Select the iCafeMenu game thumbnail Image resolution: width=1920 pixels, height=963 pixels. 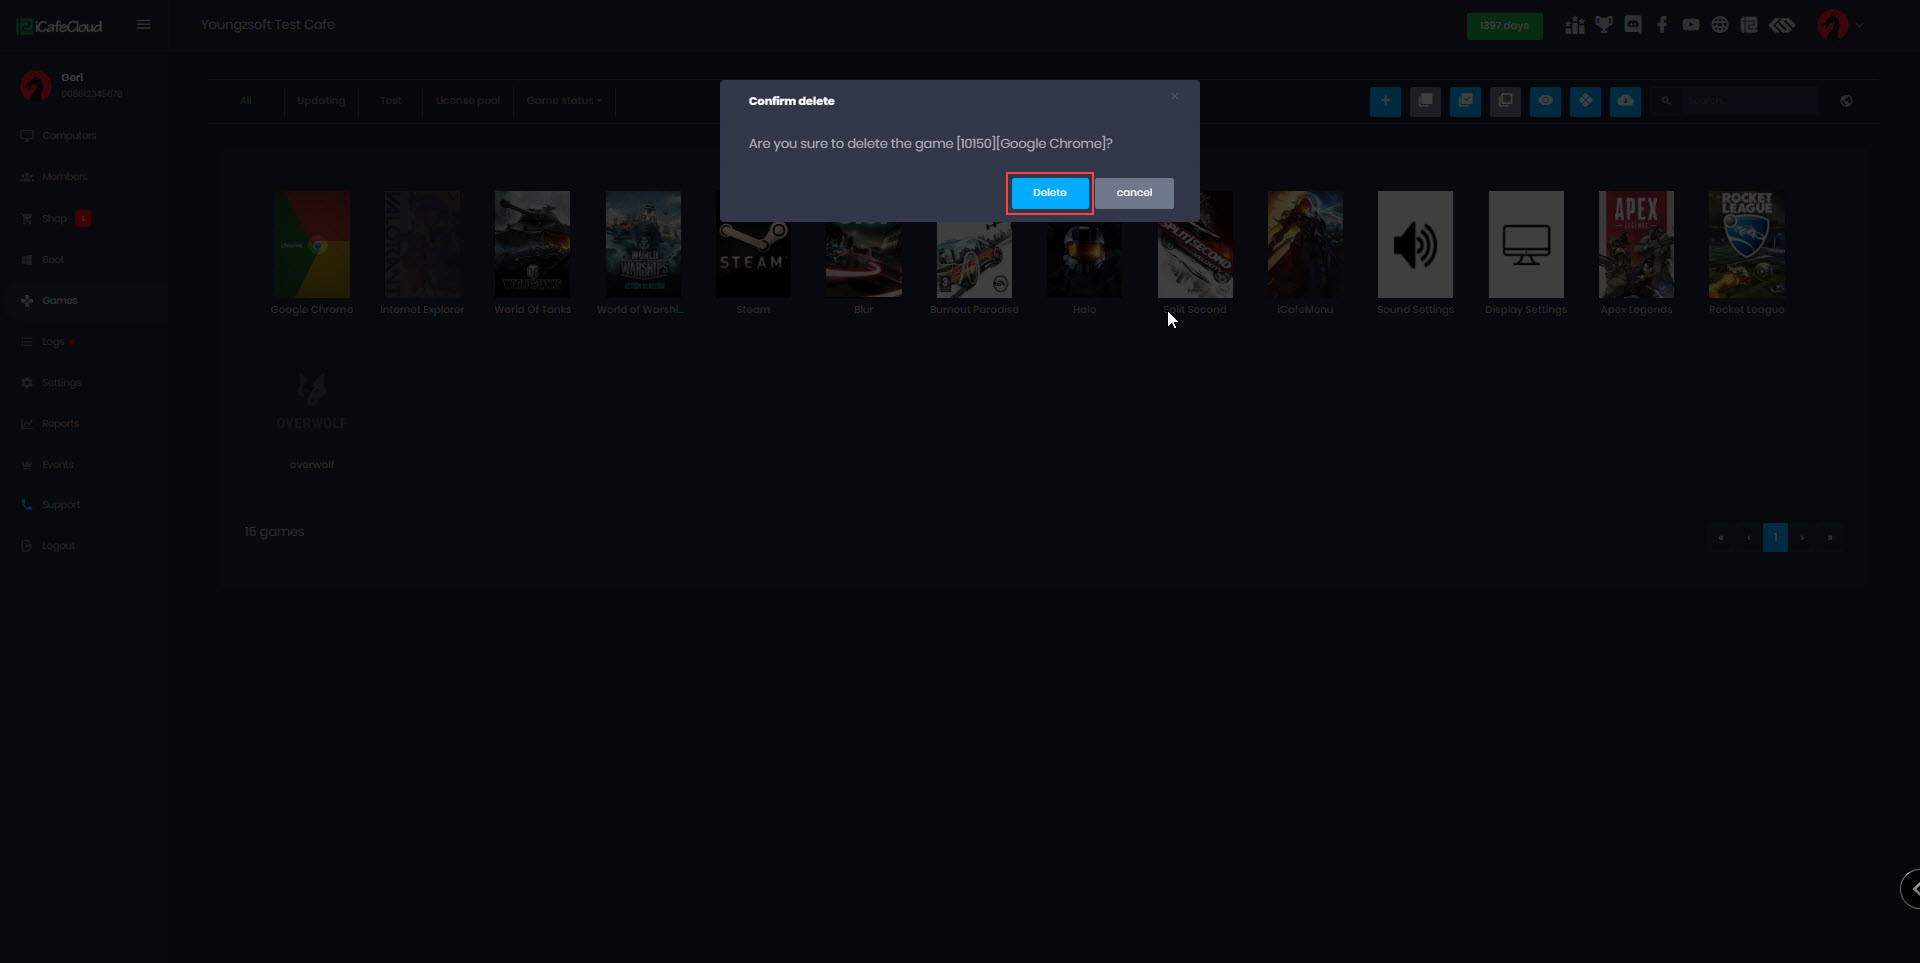tap(1305, 244)
